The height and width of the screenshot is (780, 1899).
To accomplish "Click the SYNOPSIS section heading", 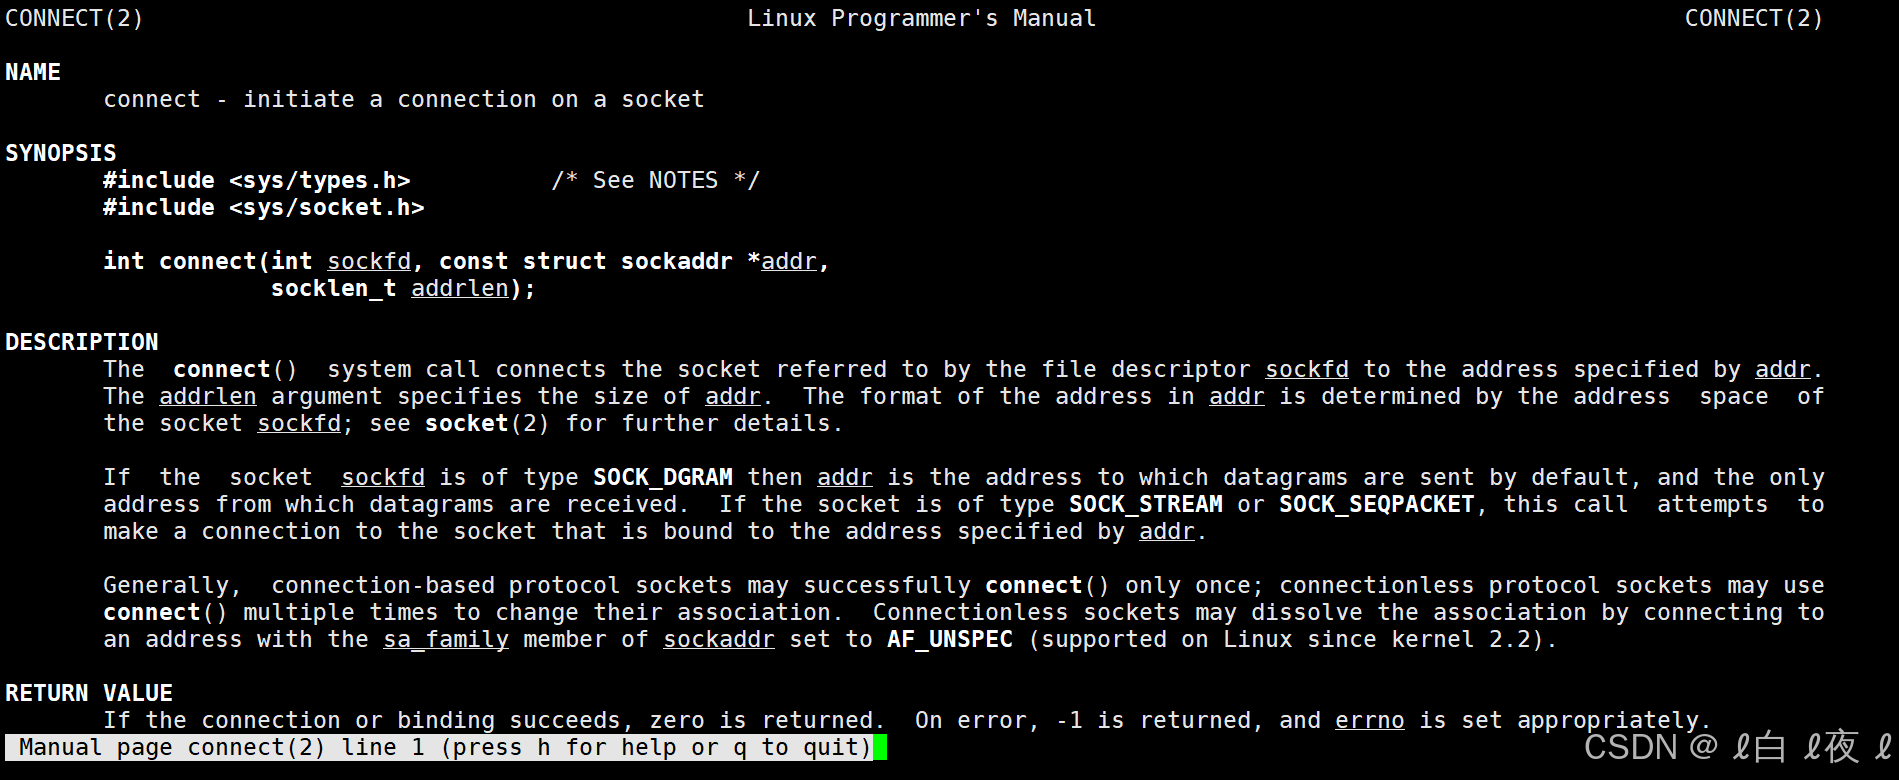I will 61,153.
